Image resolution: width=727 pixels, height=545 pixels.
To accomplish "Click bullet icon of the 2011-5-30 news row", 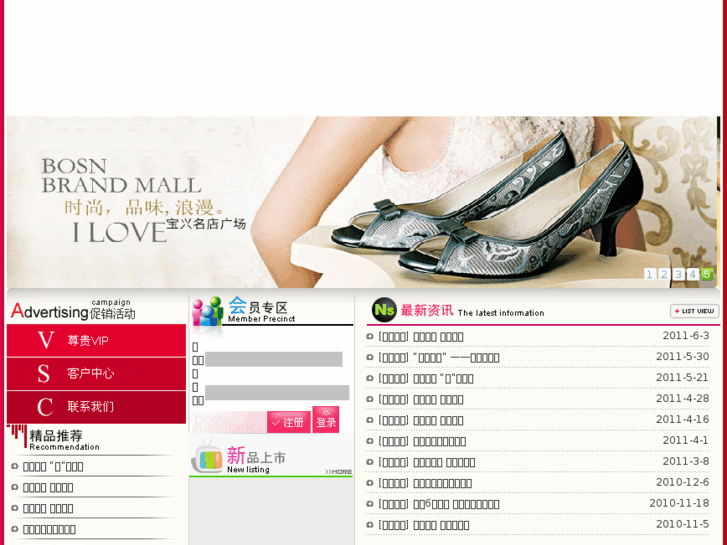I will (370, 358).
